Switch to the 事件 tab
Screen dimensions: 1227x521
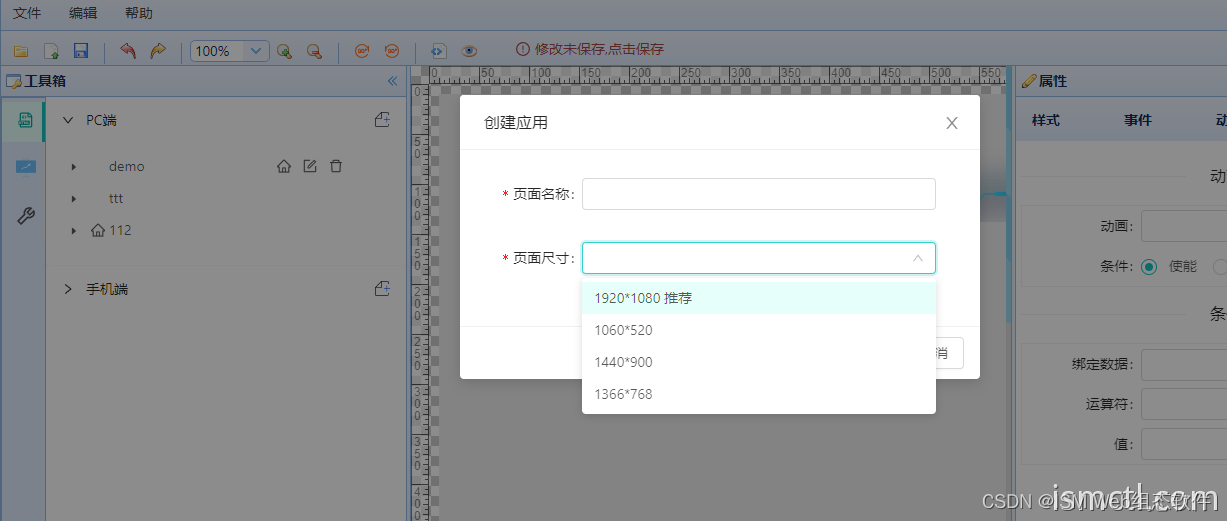pos(1138,120)
